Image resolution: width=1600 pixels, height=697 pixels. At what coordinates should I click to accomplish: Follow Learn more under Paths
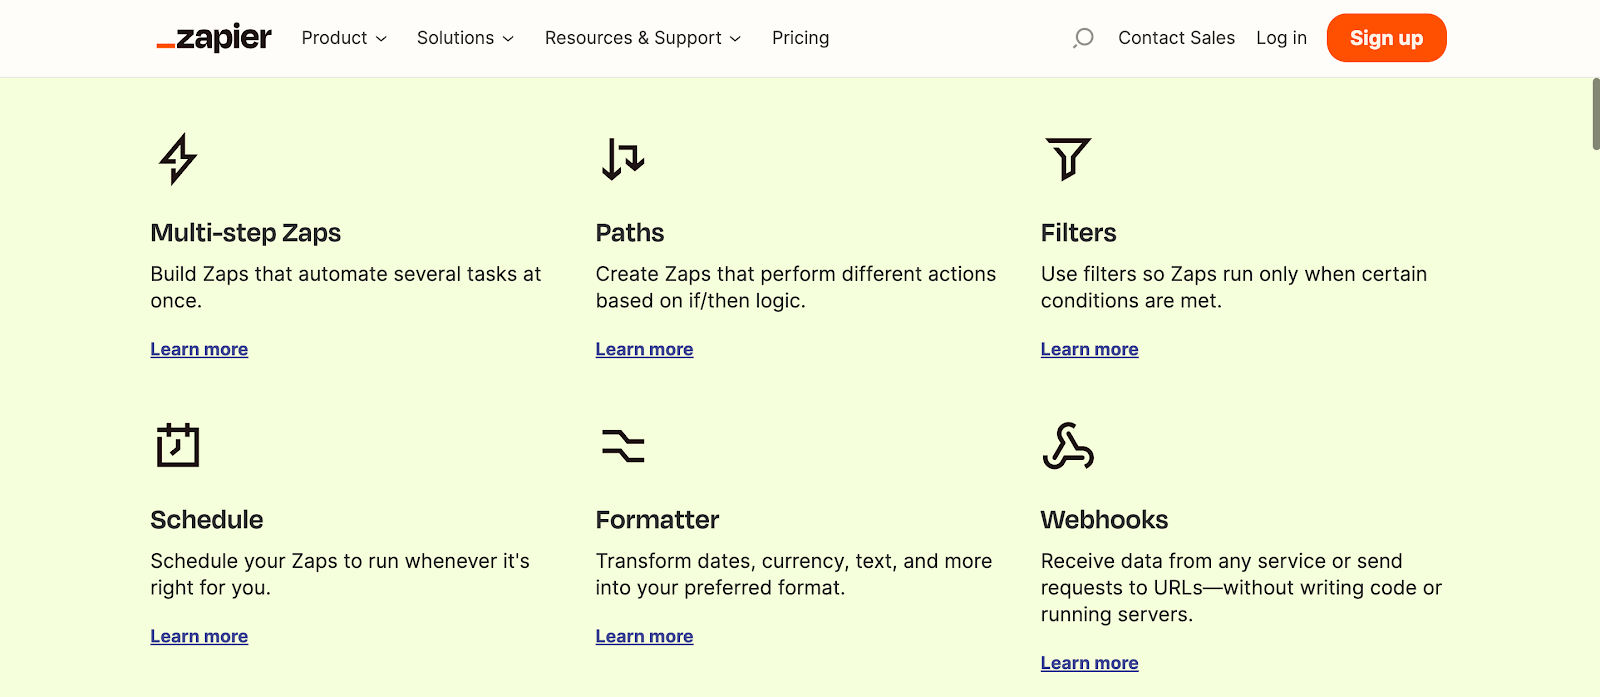tap(644, 349)
